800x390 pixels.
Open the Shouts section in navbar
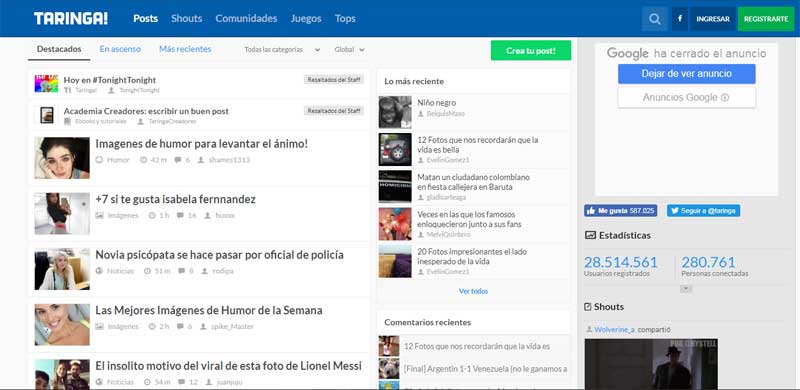click(x=187, y=19)
